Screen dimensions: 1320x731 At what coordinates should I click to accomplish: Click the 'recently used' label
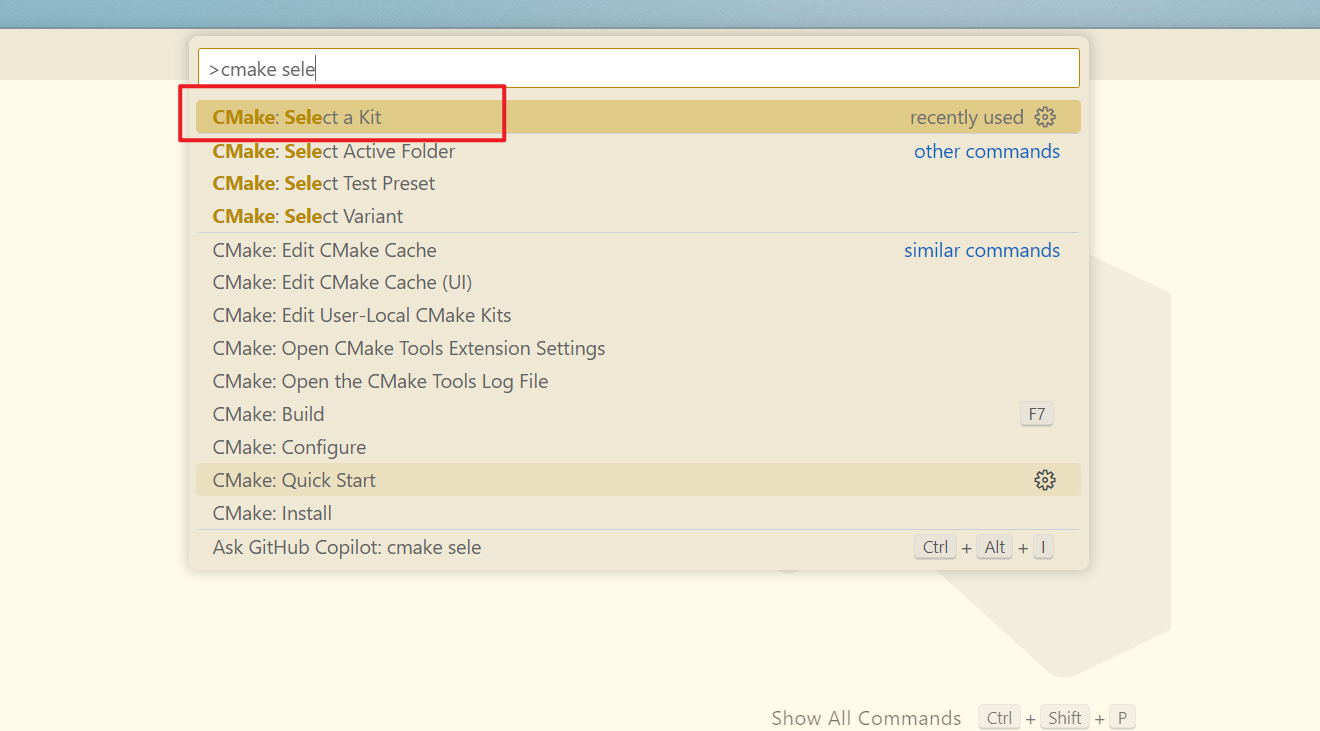pos(966,117)
